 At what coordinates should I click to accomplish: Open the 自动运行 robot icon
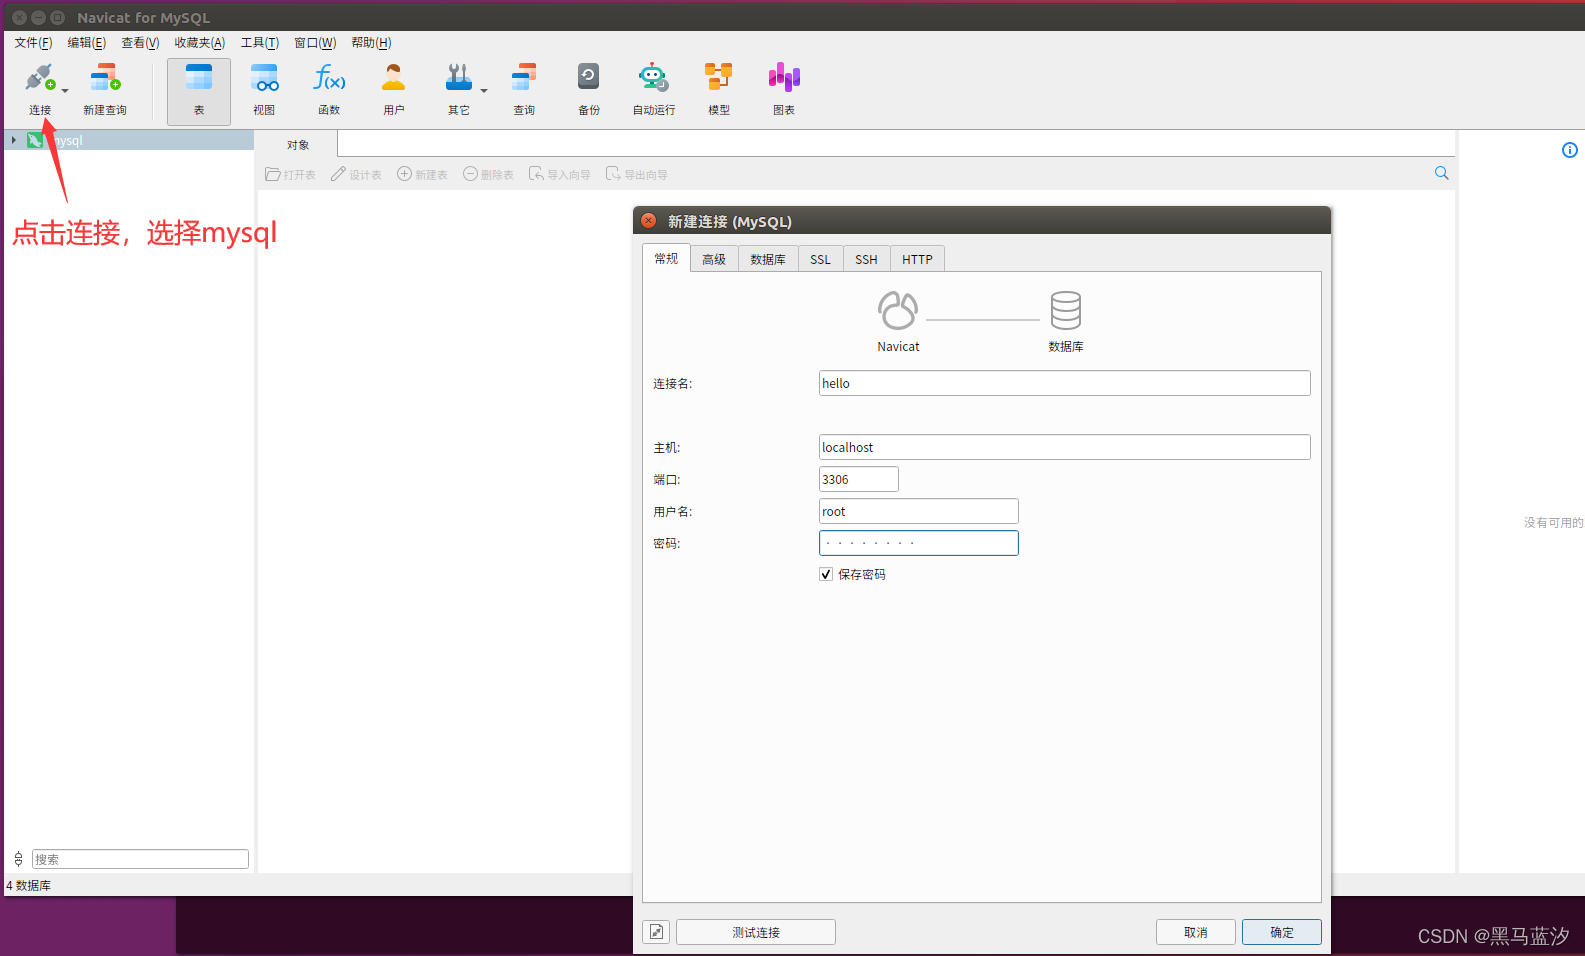coord(653,78)
